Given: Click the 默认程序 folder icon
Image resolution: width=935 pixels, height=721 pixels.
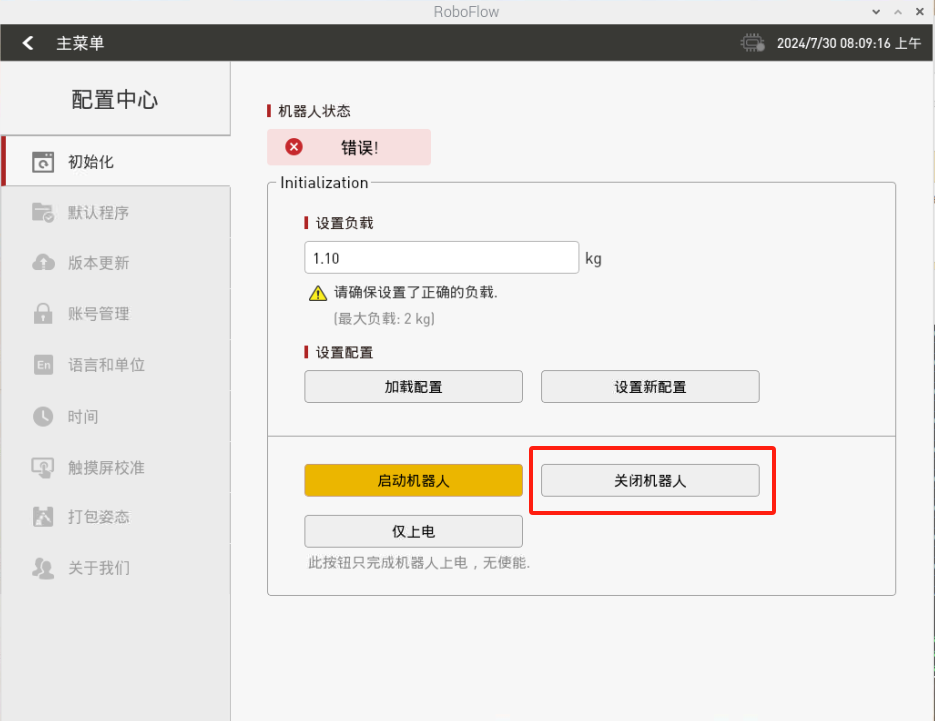Looking at the screenshot, I should point(43,213).
